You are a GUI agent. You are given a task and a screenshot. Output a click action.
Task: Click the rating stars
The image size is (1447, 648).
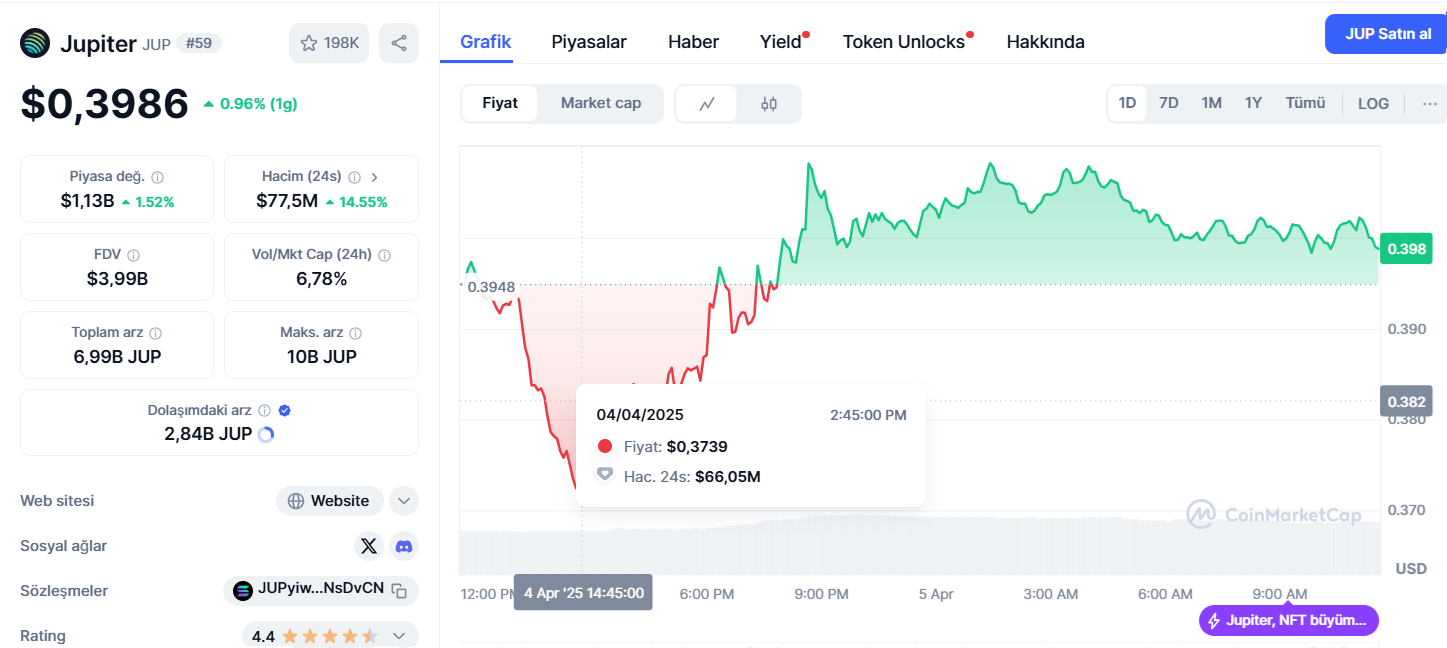(329, 636)
